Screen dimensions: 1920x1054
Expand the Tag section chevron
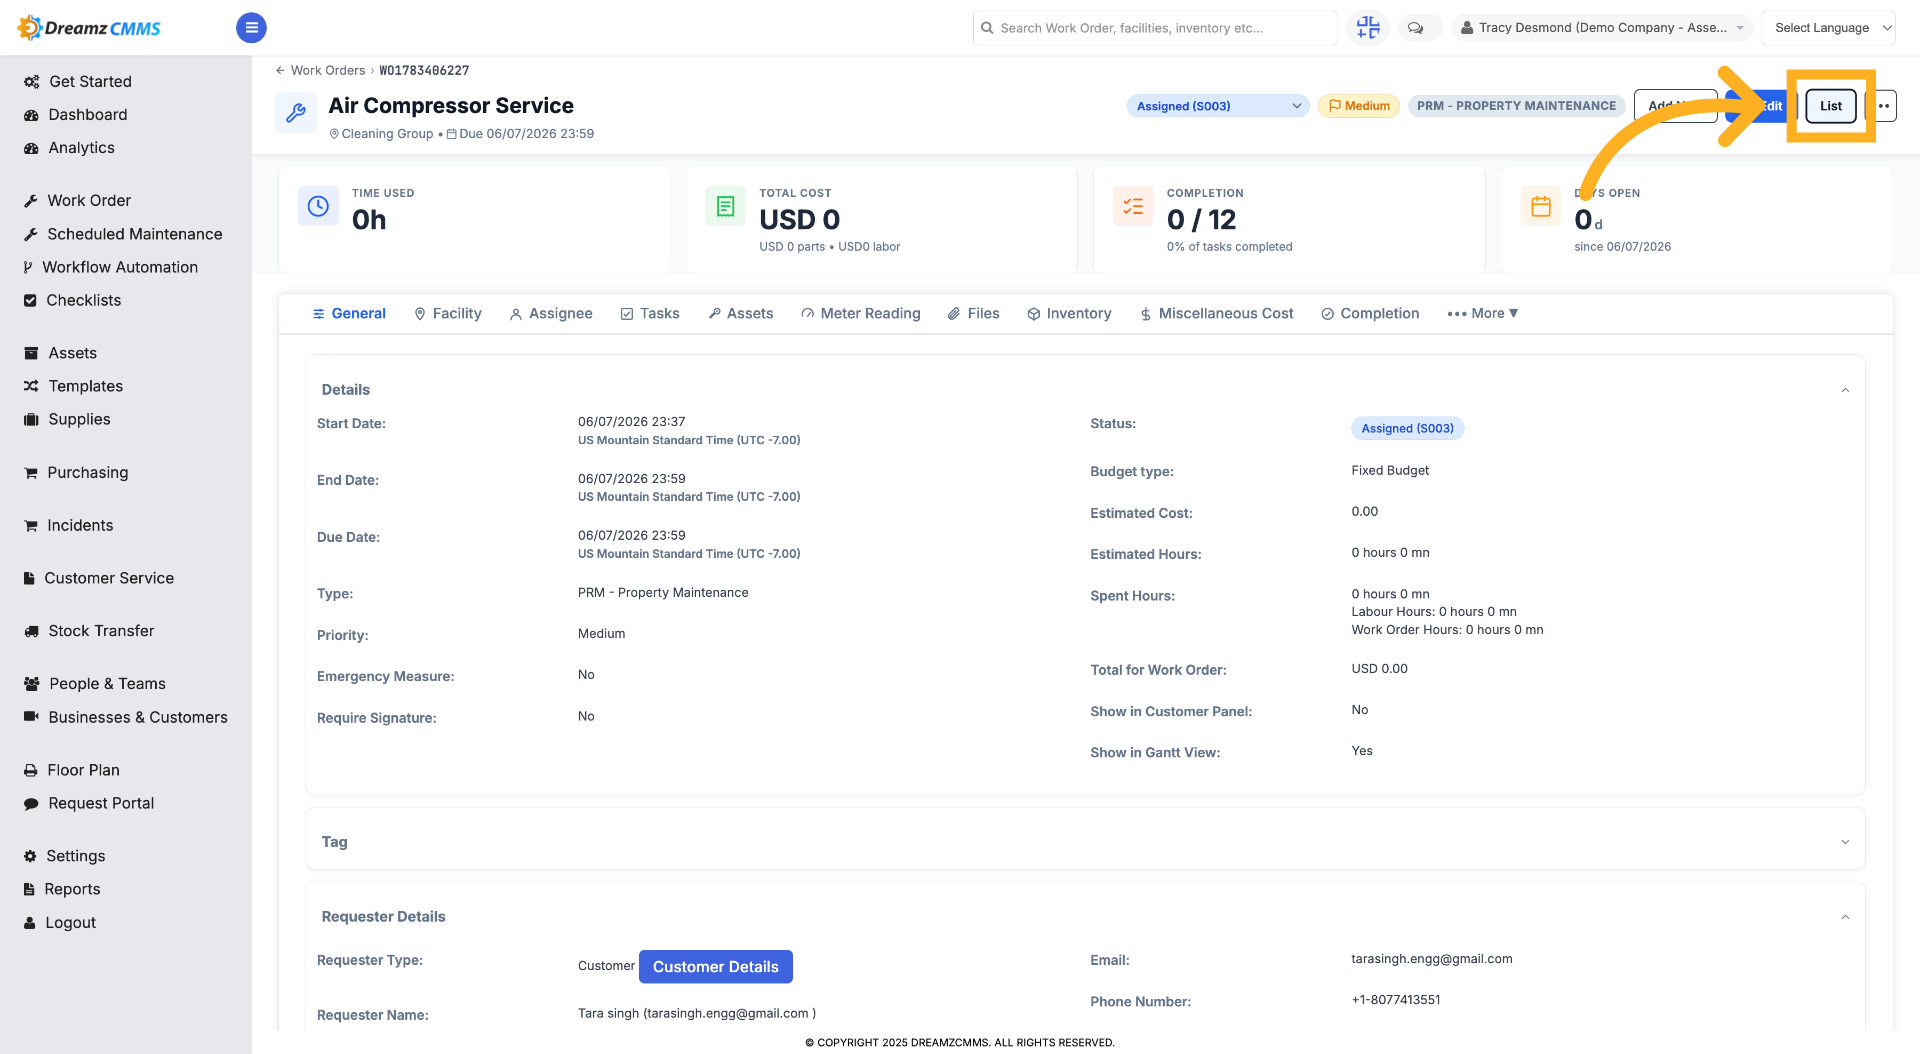(1845, 842)
